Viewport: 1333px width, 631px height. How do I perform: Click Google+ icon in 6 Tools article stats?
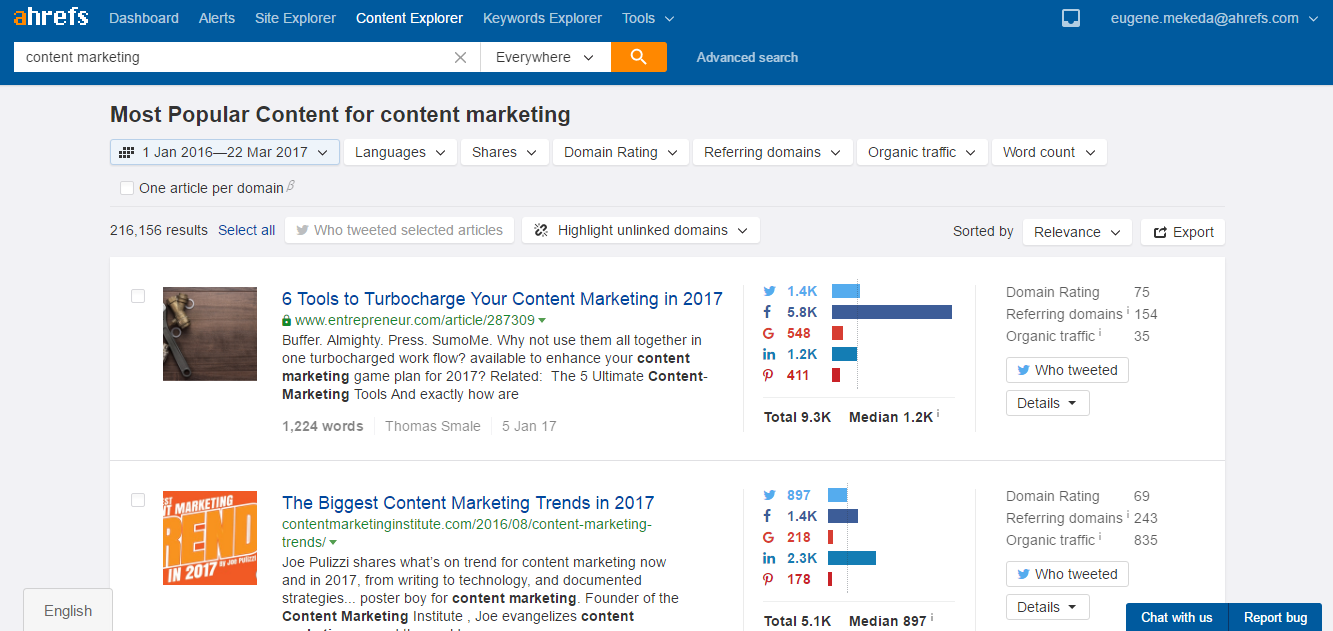768,333
